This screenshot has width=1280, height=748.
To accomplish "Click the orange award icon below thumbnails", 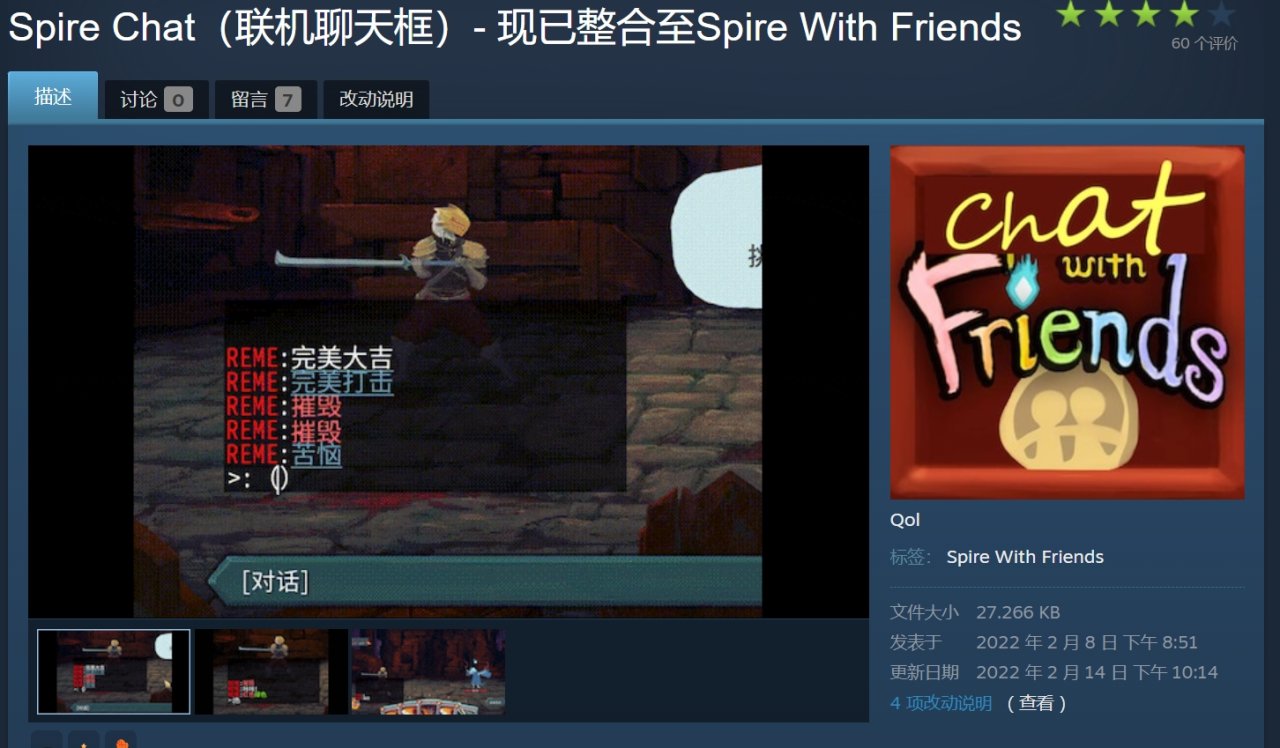I will coord(121,741).
